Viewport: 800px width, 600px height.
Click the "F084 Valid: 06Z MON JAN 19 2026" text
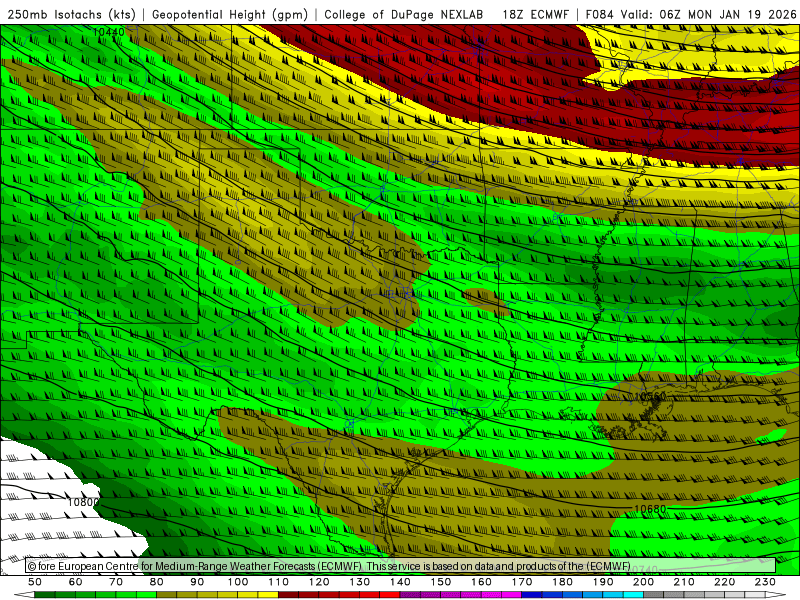pyautogui.click(x=691, y=14)
